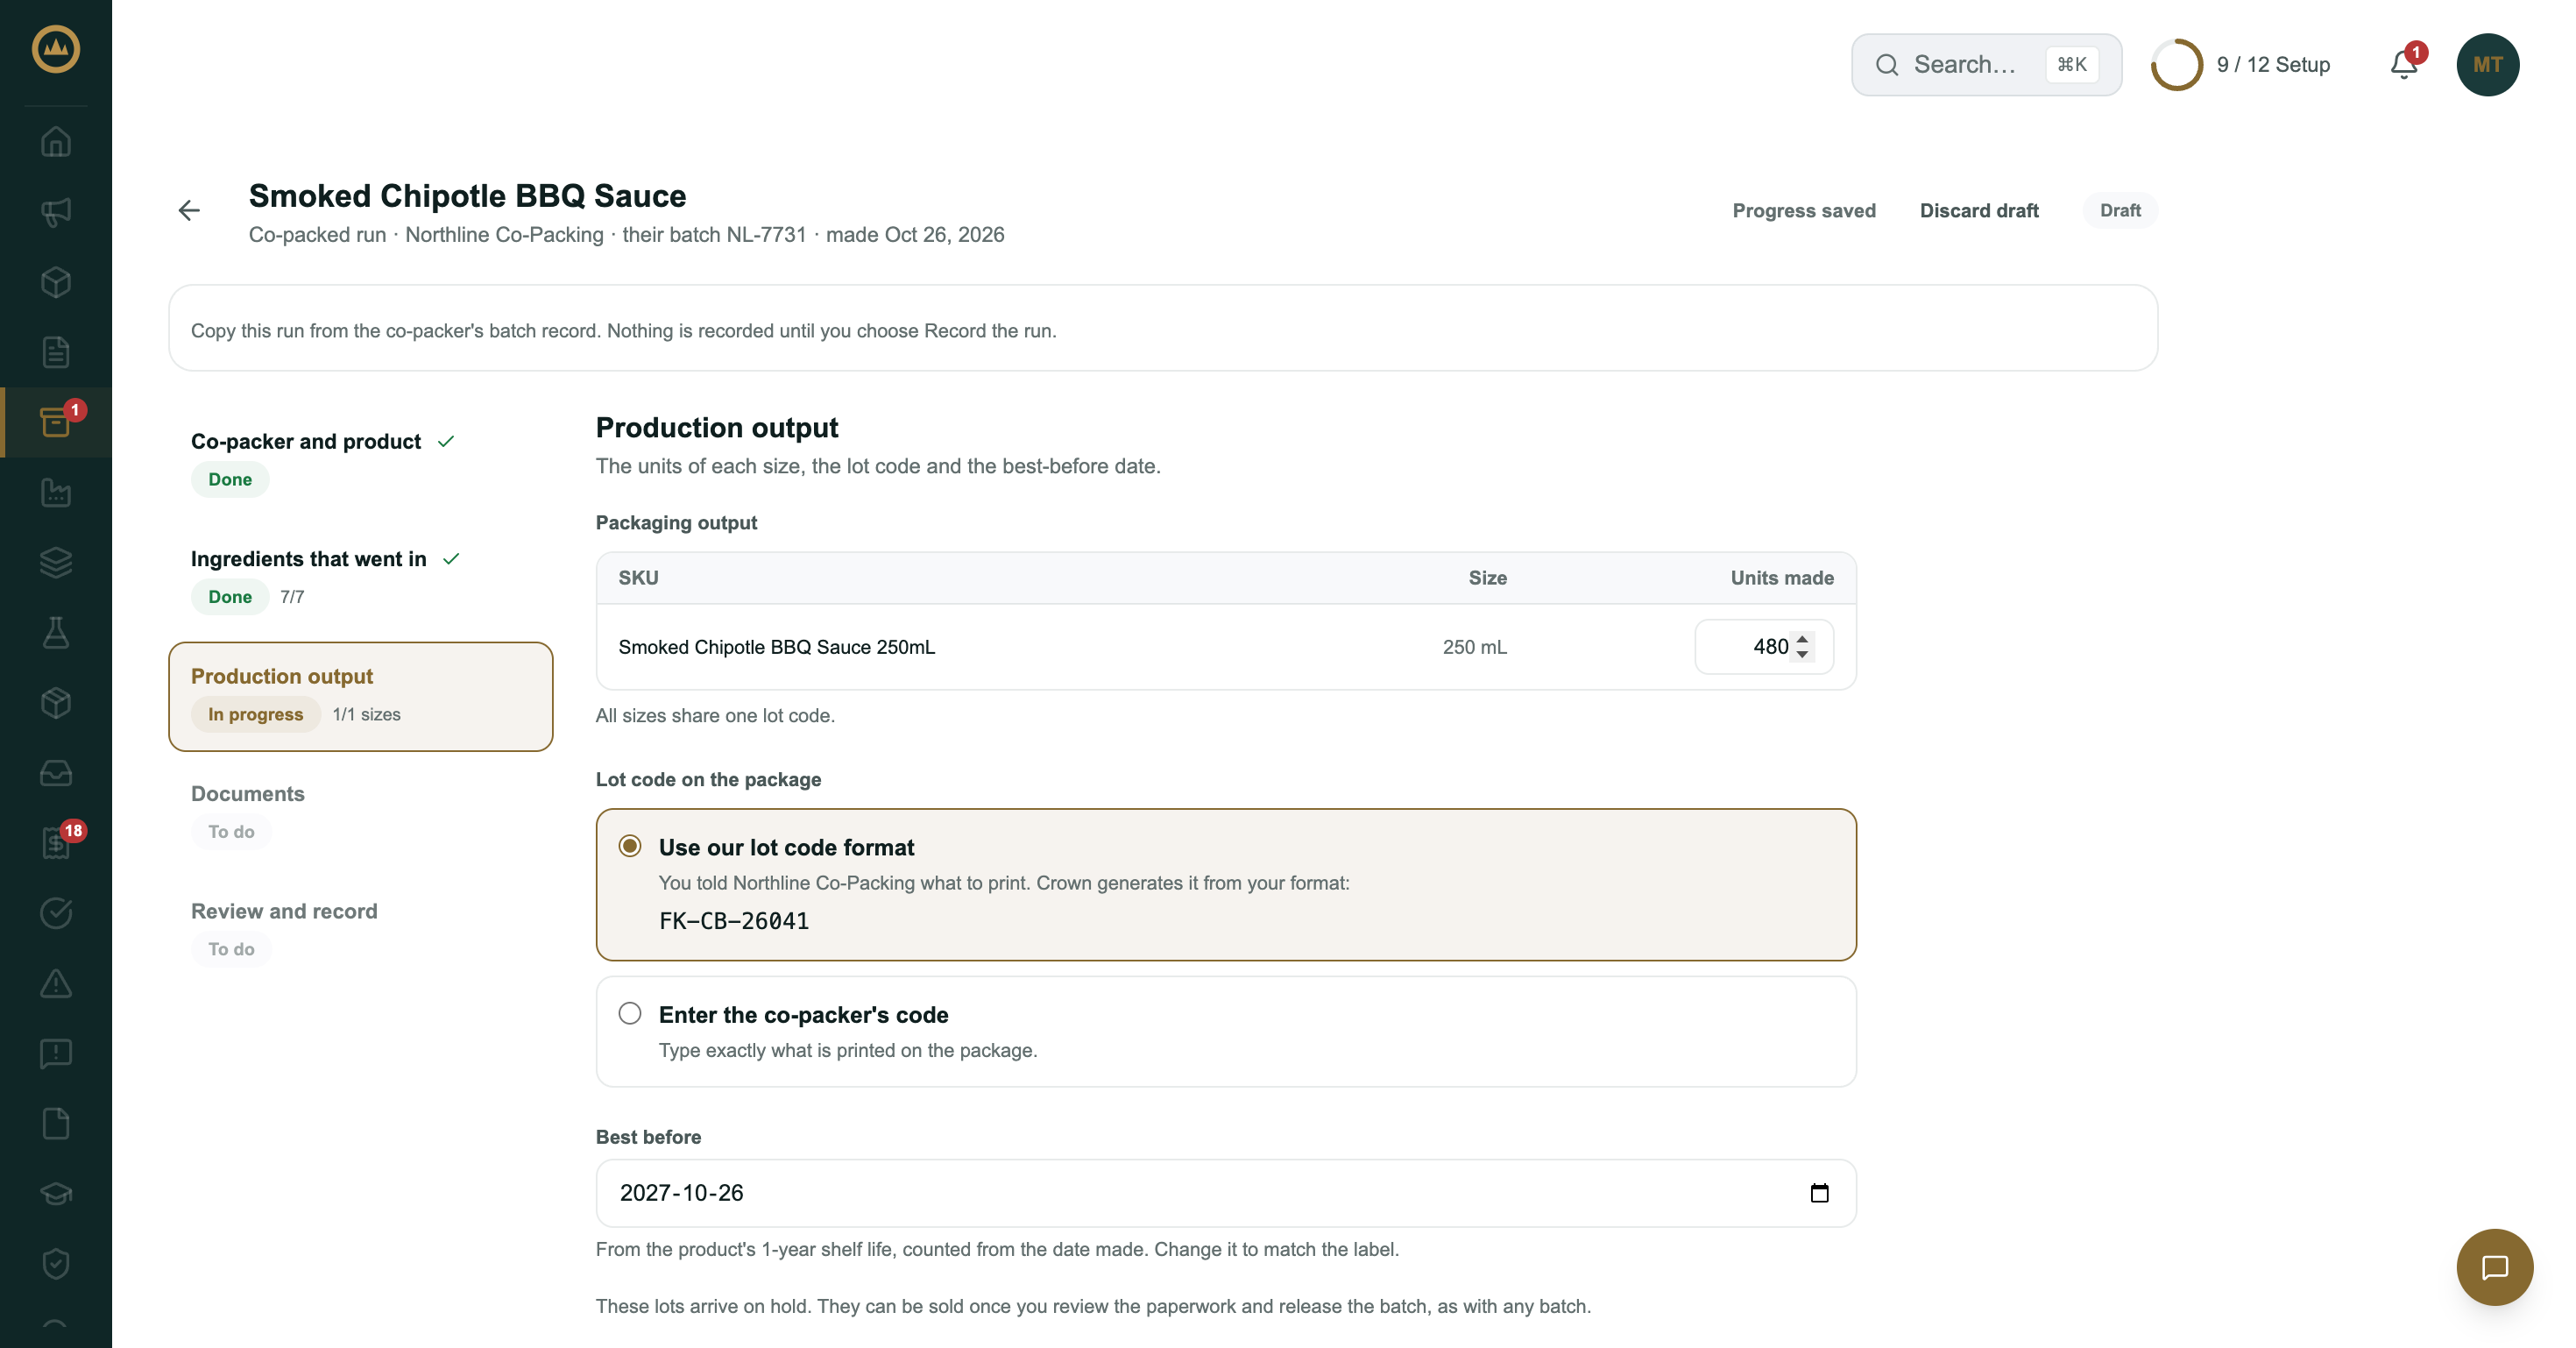Open the graduation cap icon in sidebar
Viewport: 2576px width, 1348px height.
56,1194
